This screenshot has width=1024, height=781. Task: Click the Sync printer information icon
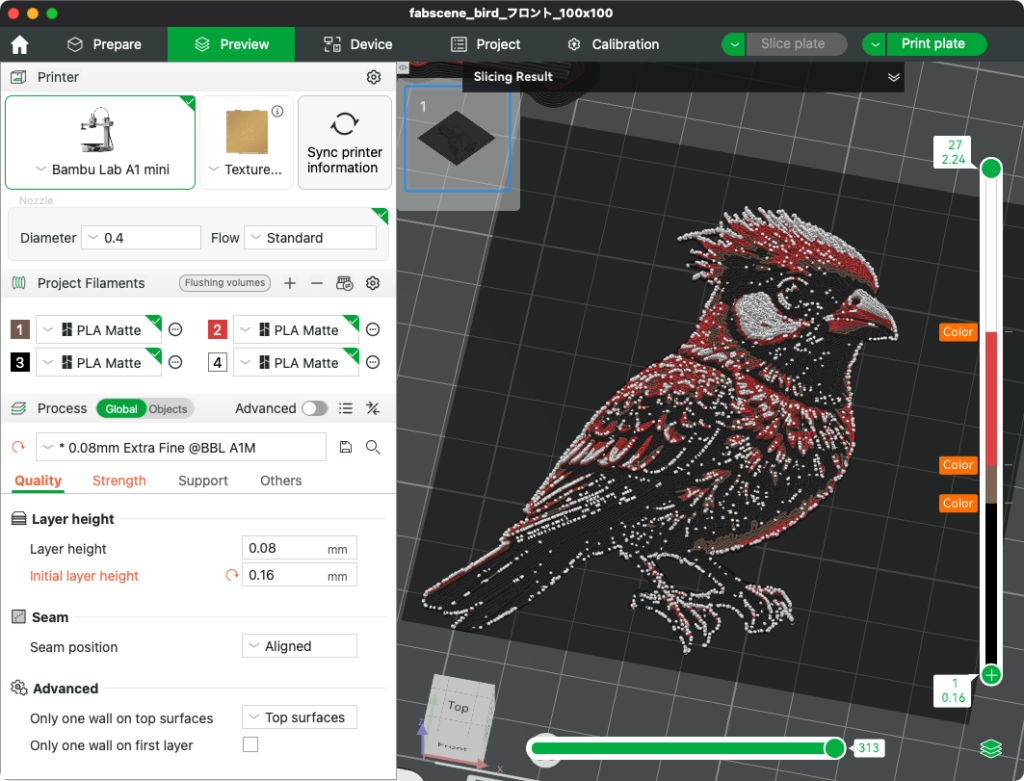point(344,123)
